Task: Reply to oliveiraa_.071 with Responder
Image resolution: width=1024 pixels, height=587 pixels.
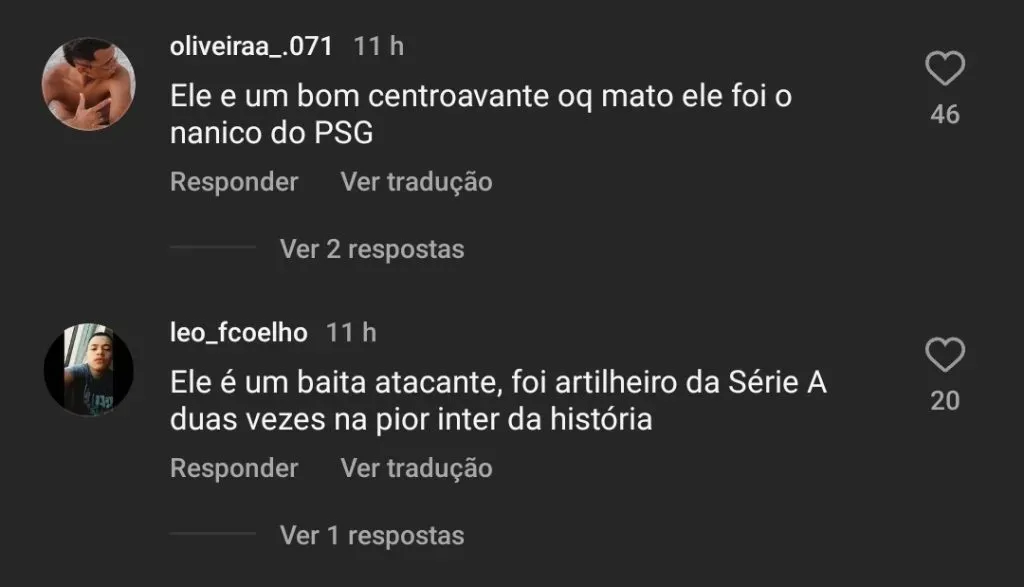Action: pyautogui.click(x=234, y=182)
